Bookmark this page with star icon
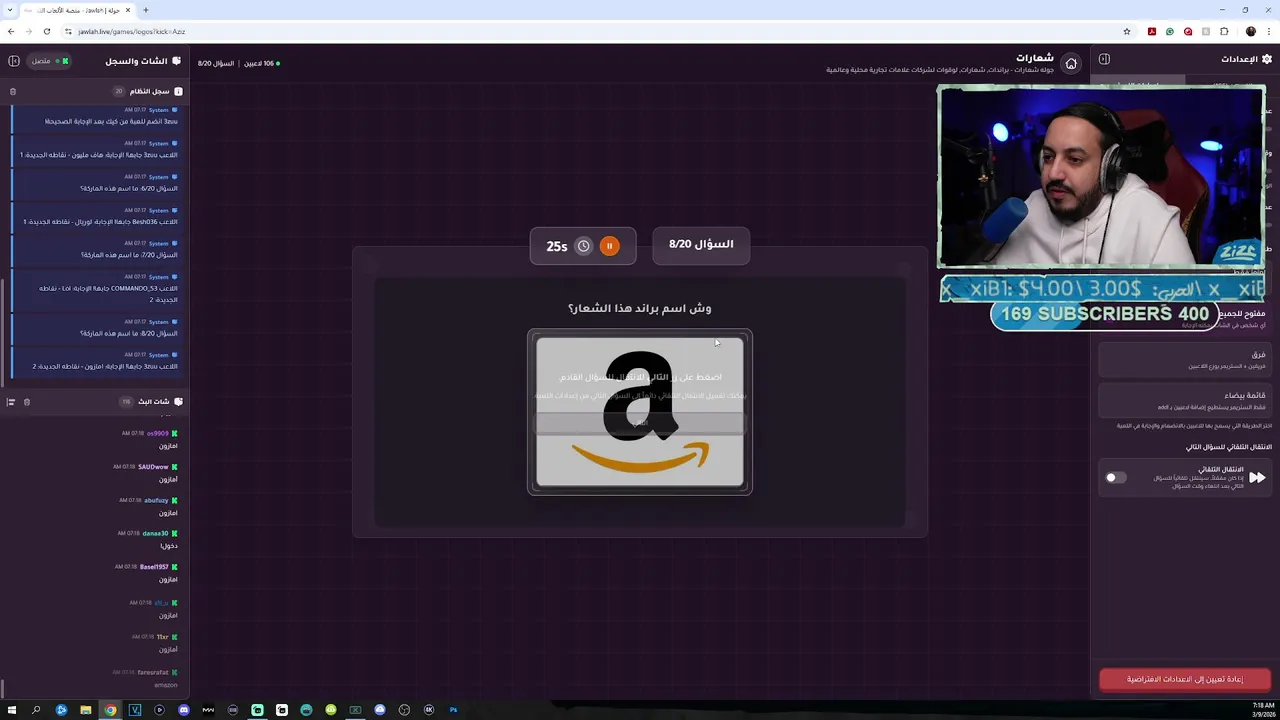The height and width of the screenshot is (720, 1280). point(1127,31)
